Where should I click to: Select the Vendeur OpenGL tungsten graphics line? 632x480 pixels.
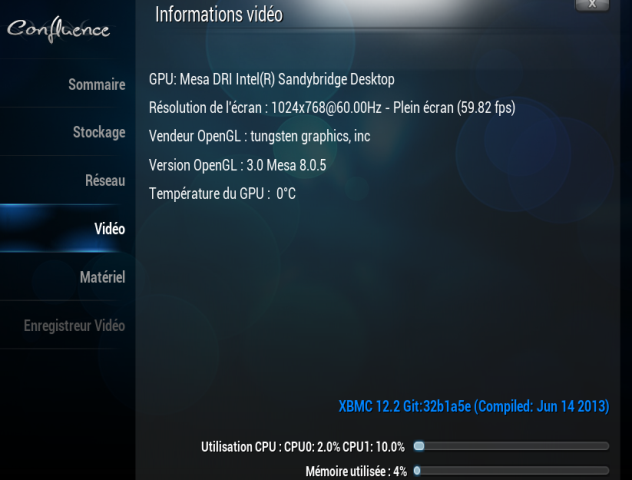point(260,136)
